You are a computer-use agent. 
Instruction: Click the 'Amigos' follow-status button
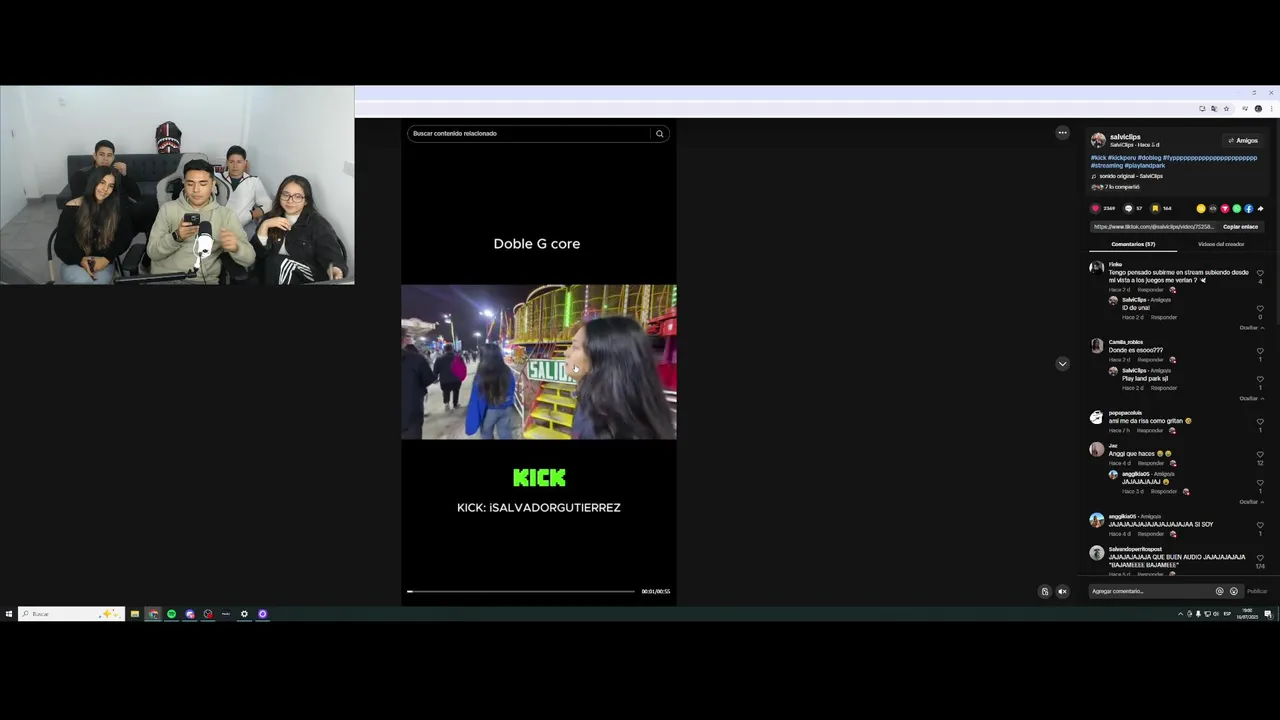1243,141
